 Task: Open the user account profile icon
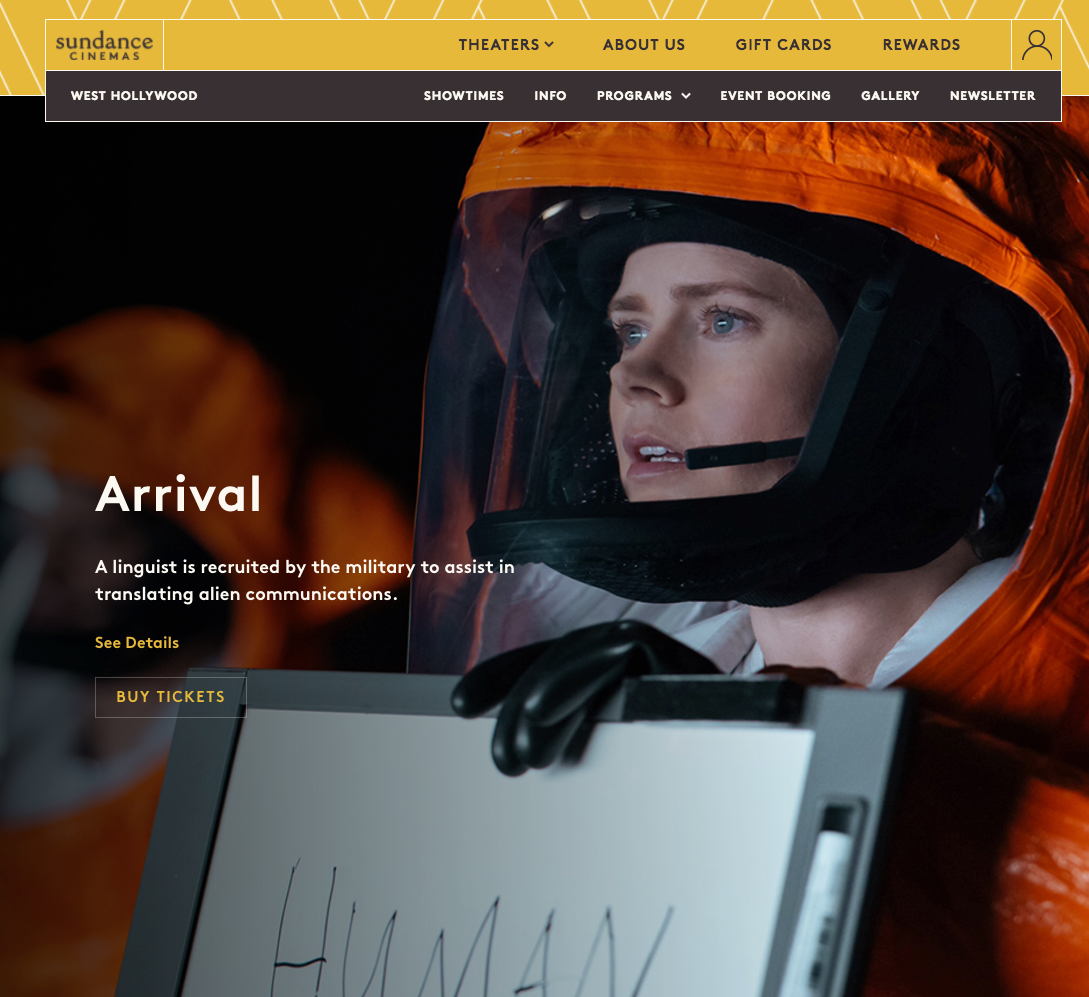point(1036,45)
